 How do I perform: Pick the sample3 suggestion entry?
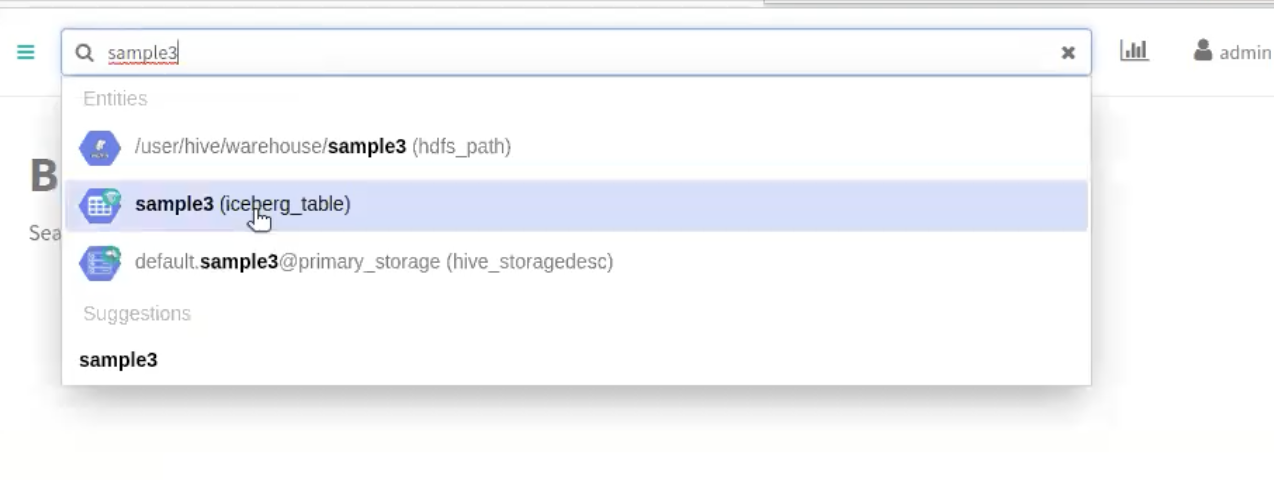pyautogui.click(x=118, y=360)
